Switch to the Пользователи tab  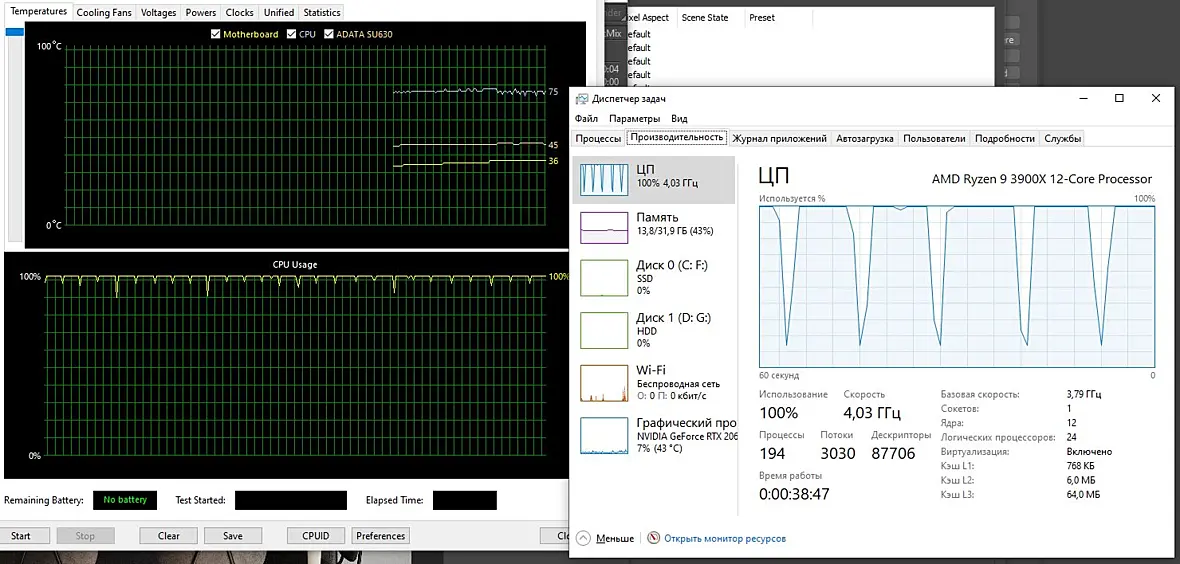(x=934, y=139)
